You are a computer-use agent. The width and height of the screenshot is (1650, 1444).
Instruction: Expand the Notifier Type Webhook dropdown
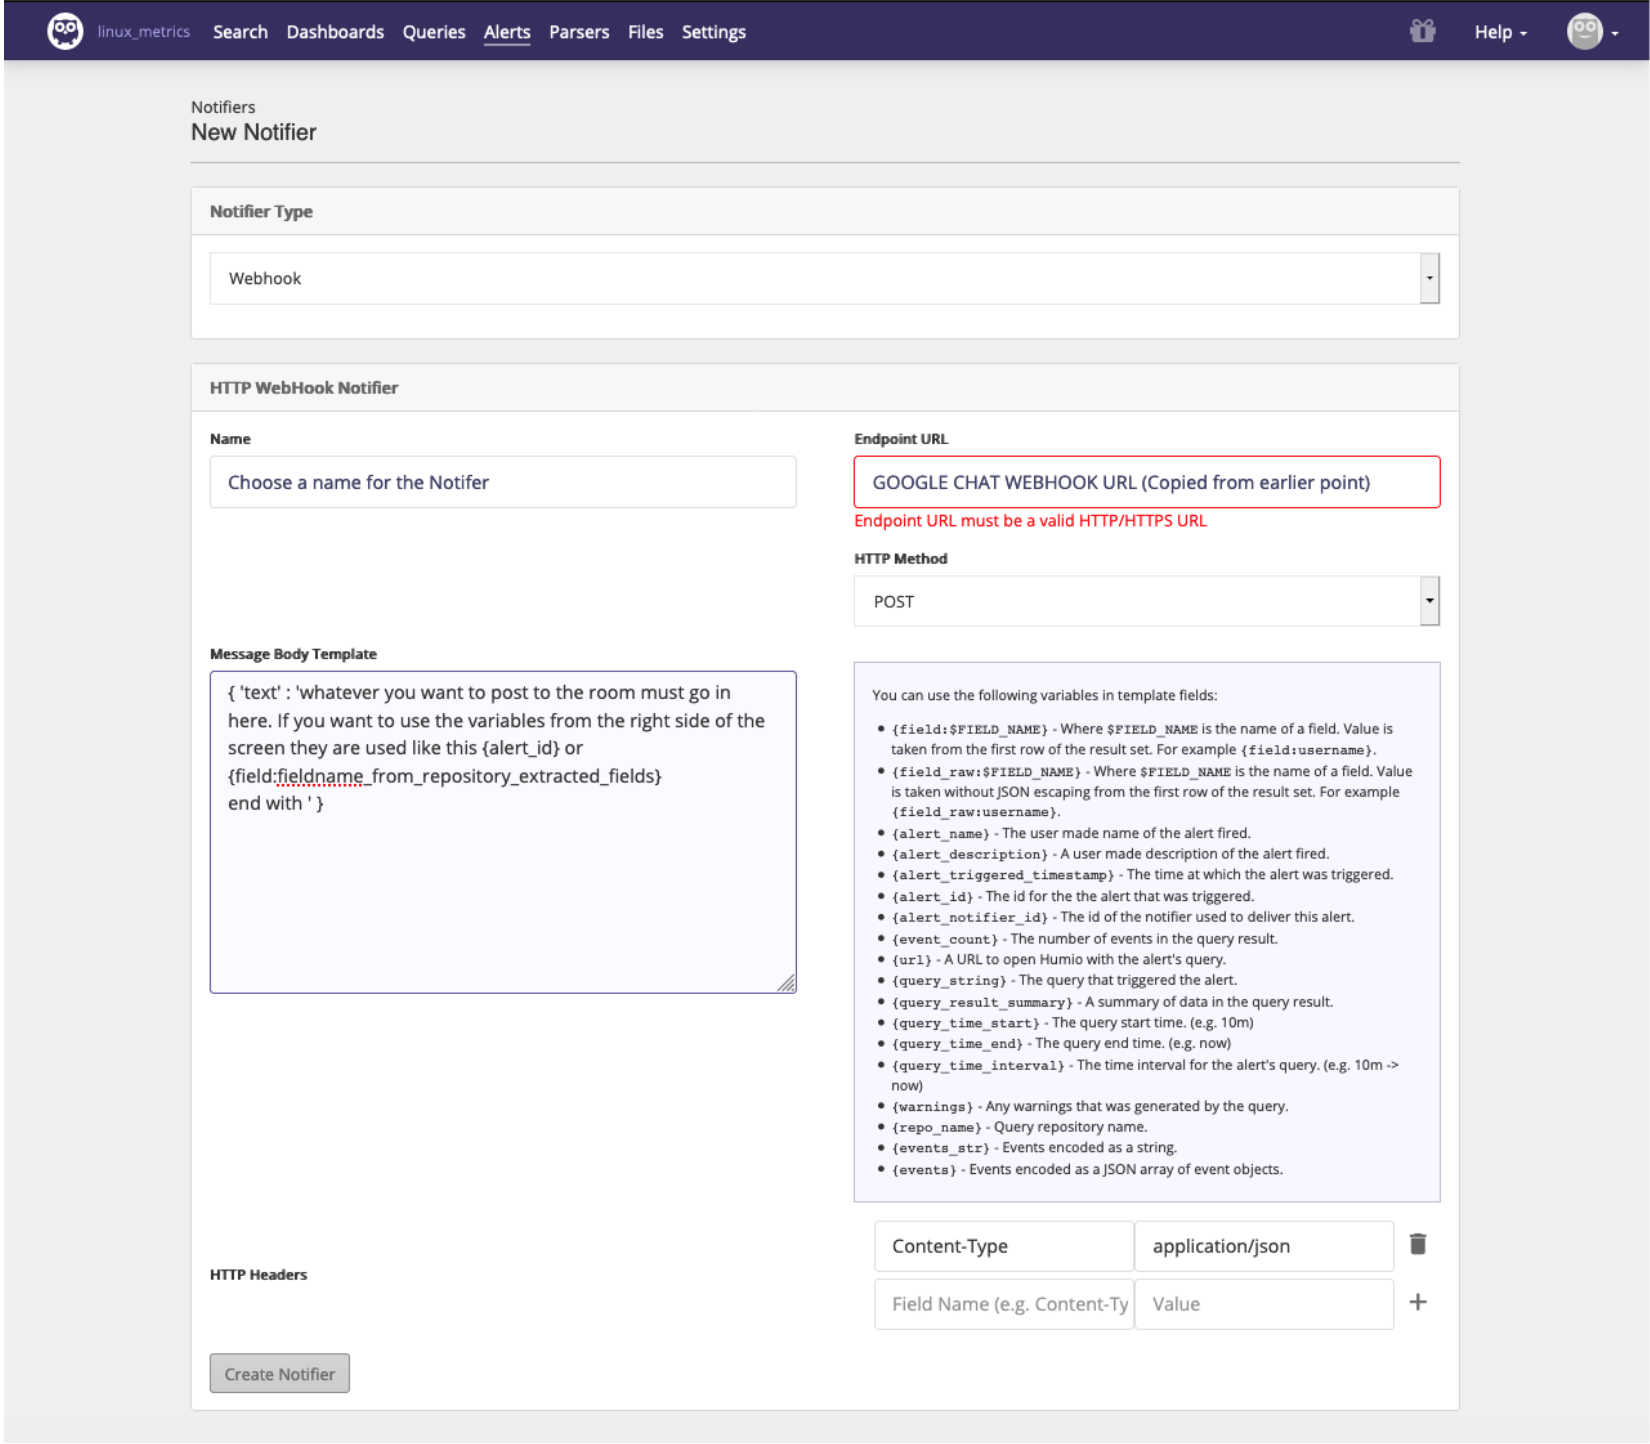coord(1429,279)
